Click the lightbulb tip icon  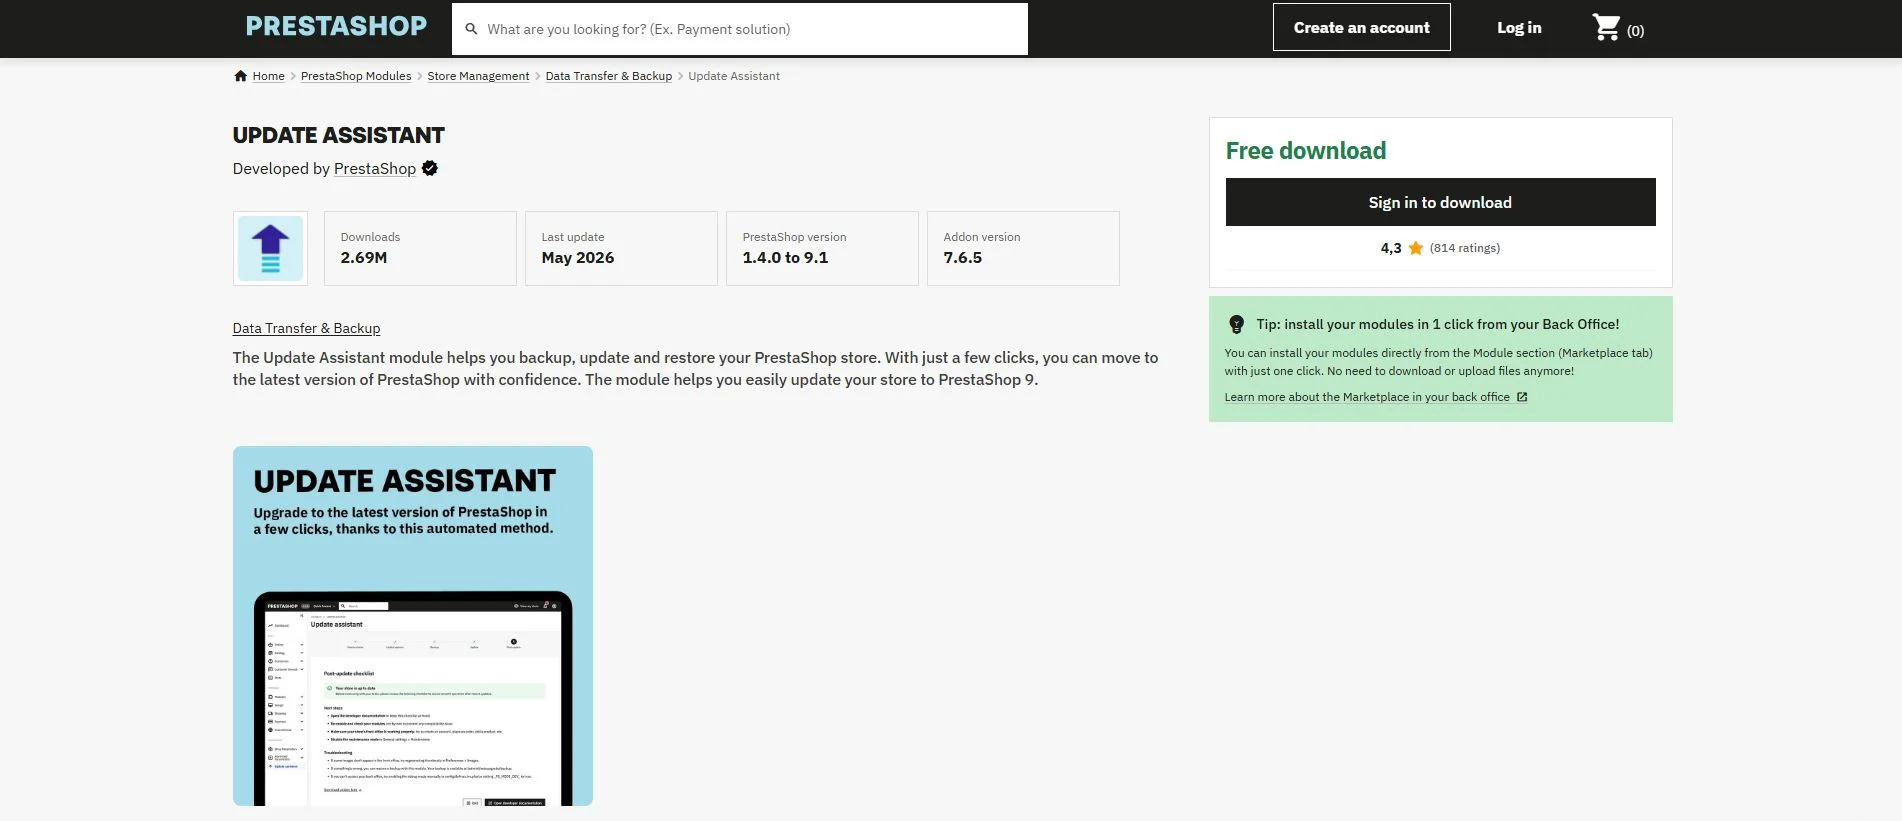coord(1236,324)
